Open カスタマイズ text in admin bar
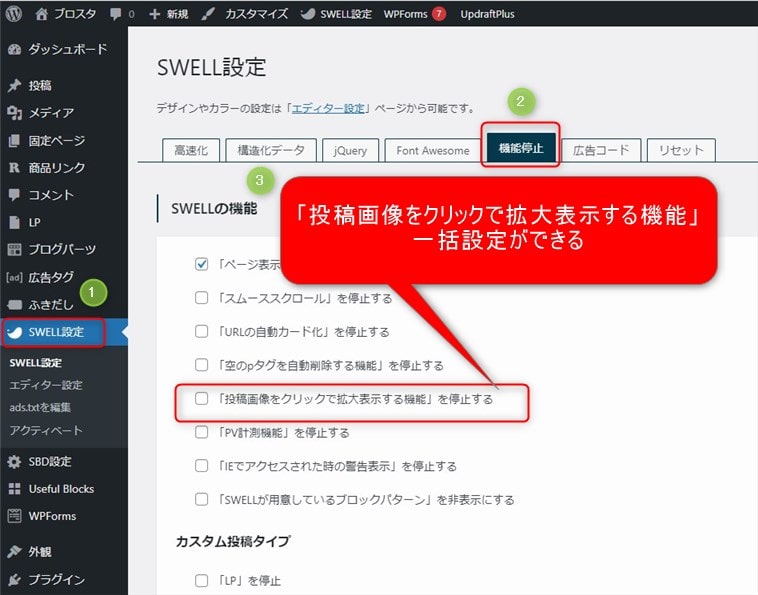Image resolution: width=758 pixels, height=595 pixels. click(256, 14)
